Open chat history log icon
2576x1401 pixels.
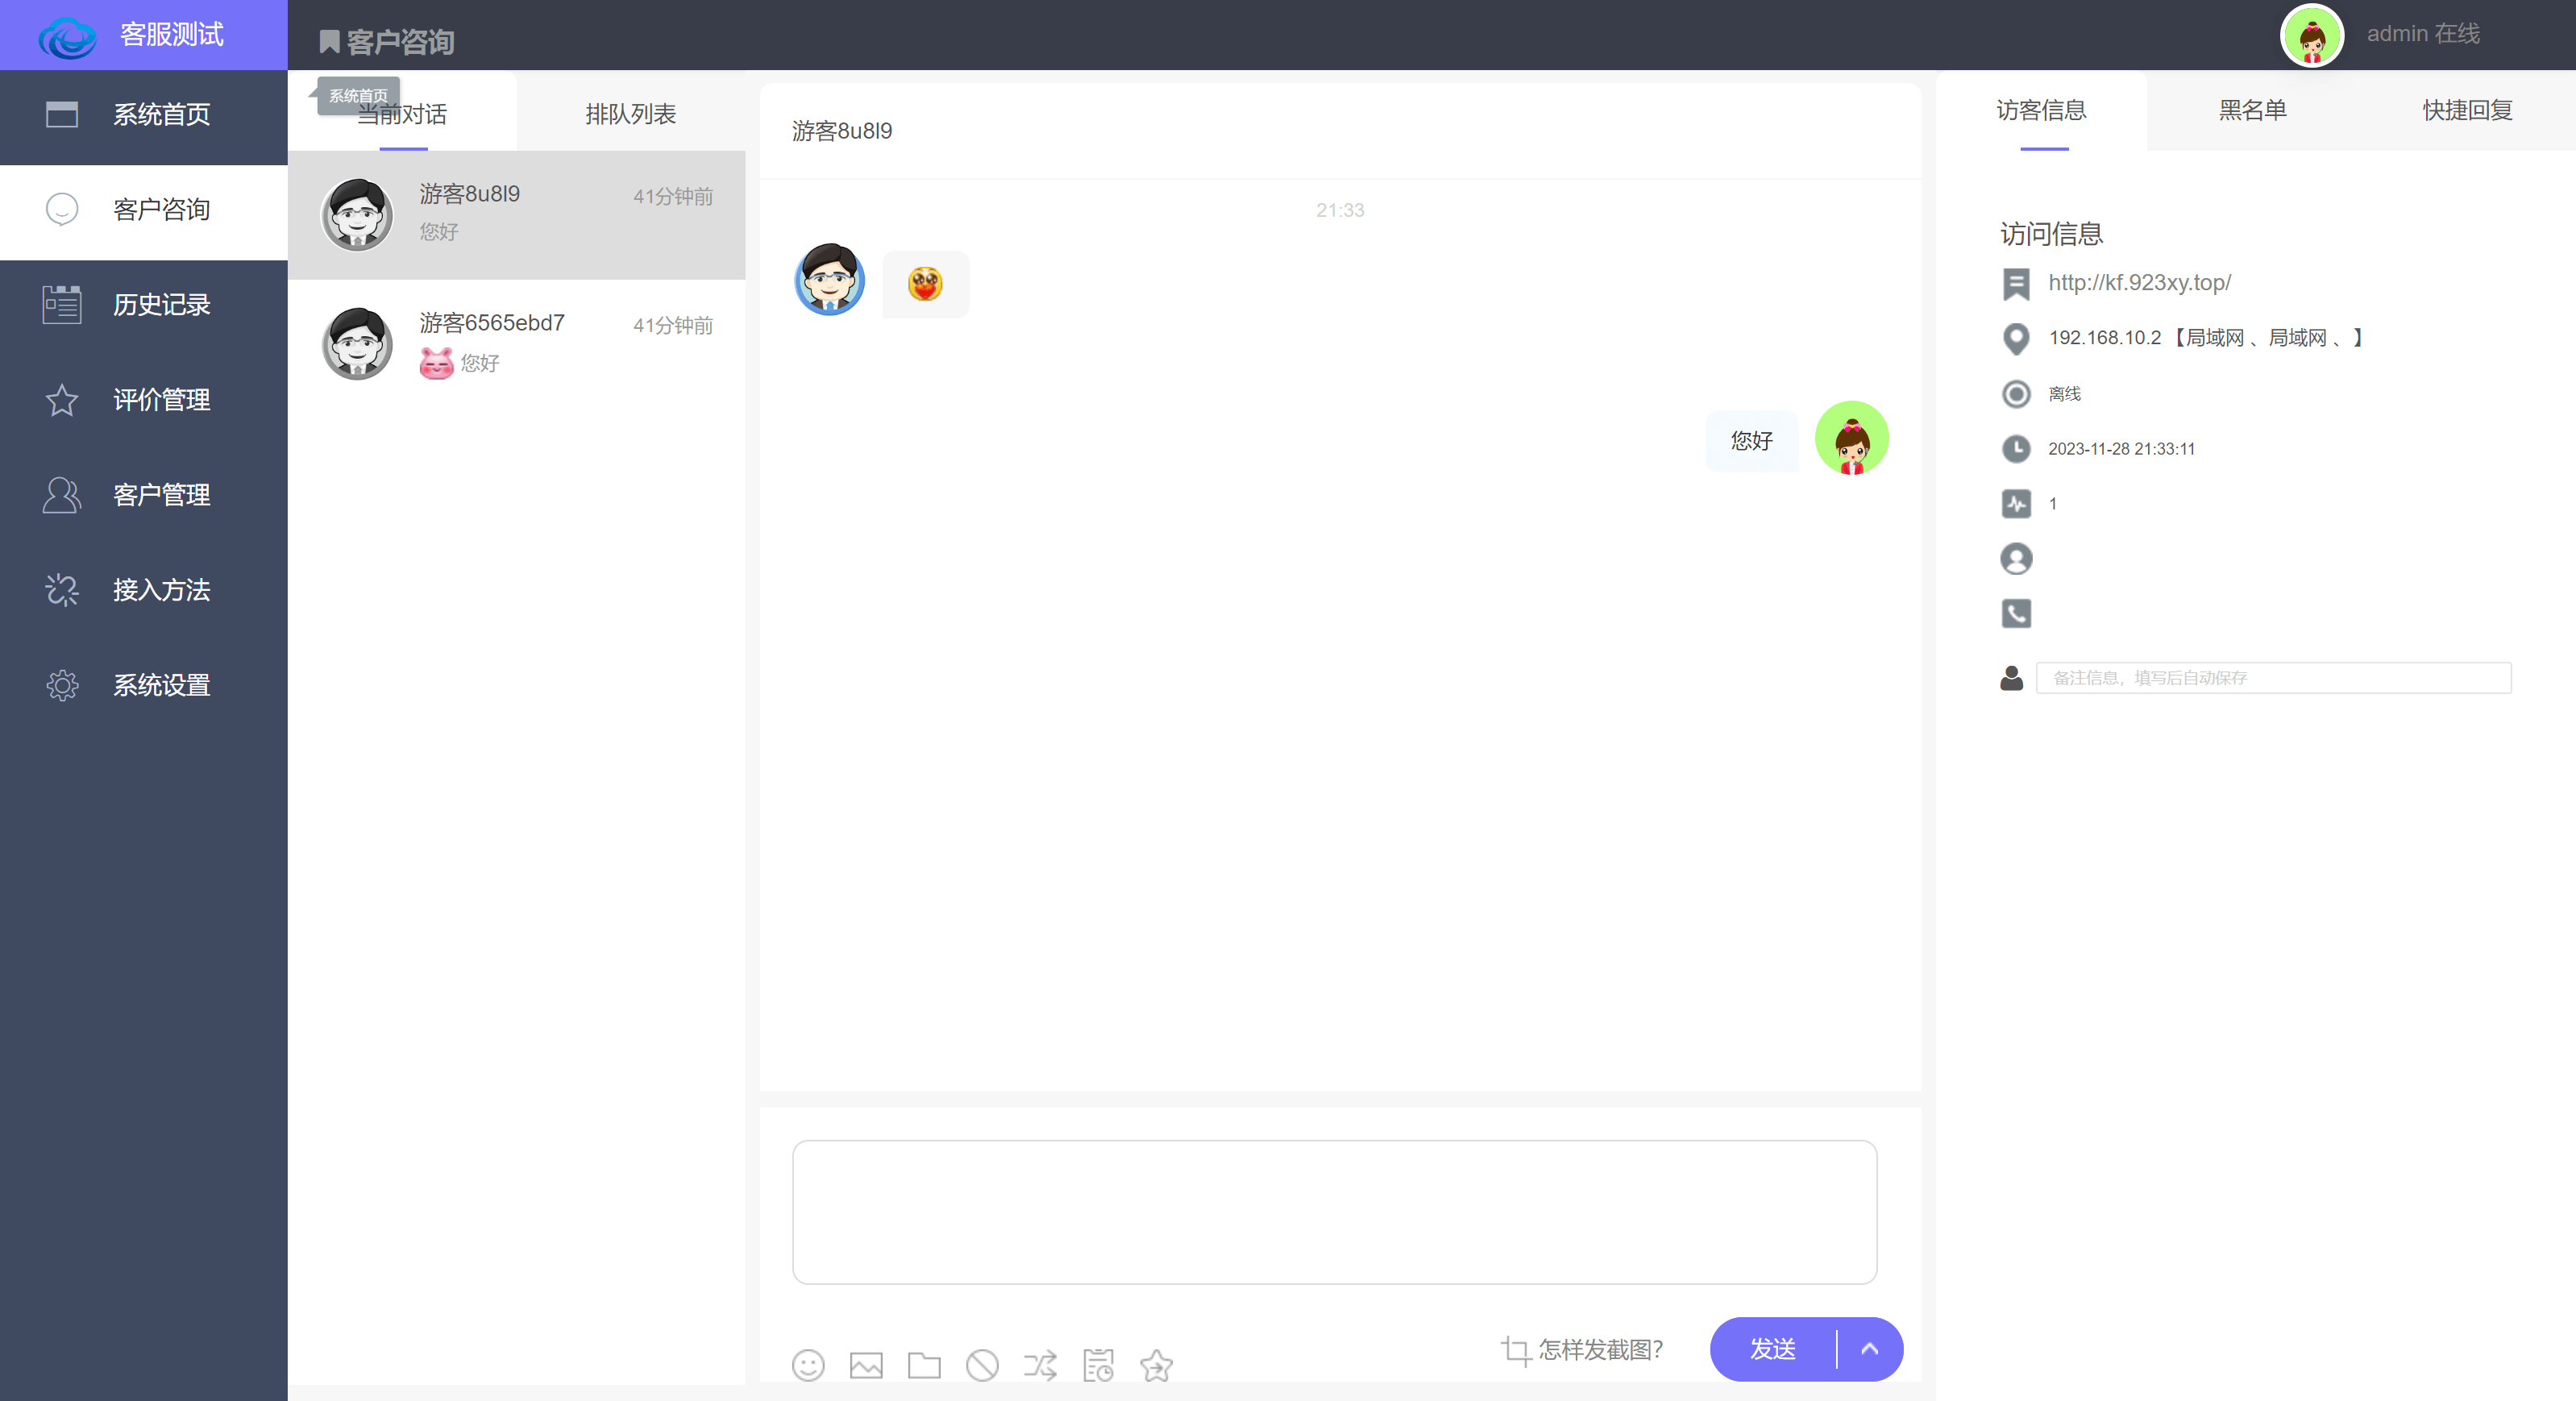(x=1098, y=1365)
